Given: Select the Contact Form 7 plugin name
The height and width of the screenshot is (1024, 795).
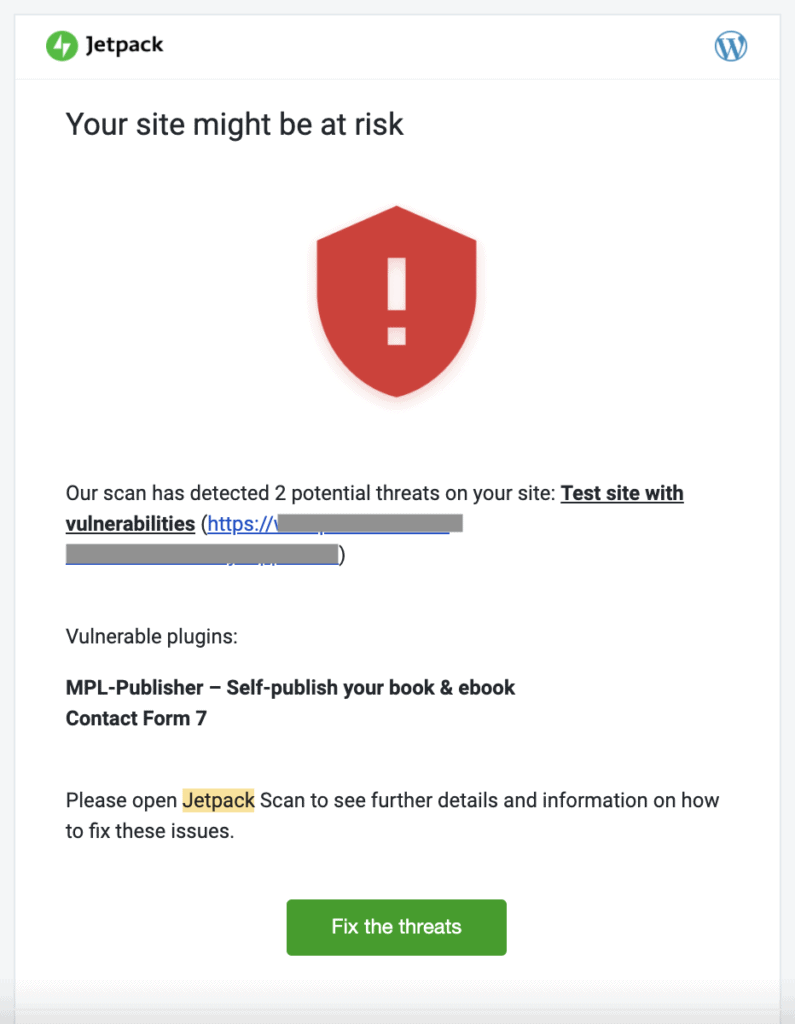Looking at the screenshot, I should click(136, 718).
